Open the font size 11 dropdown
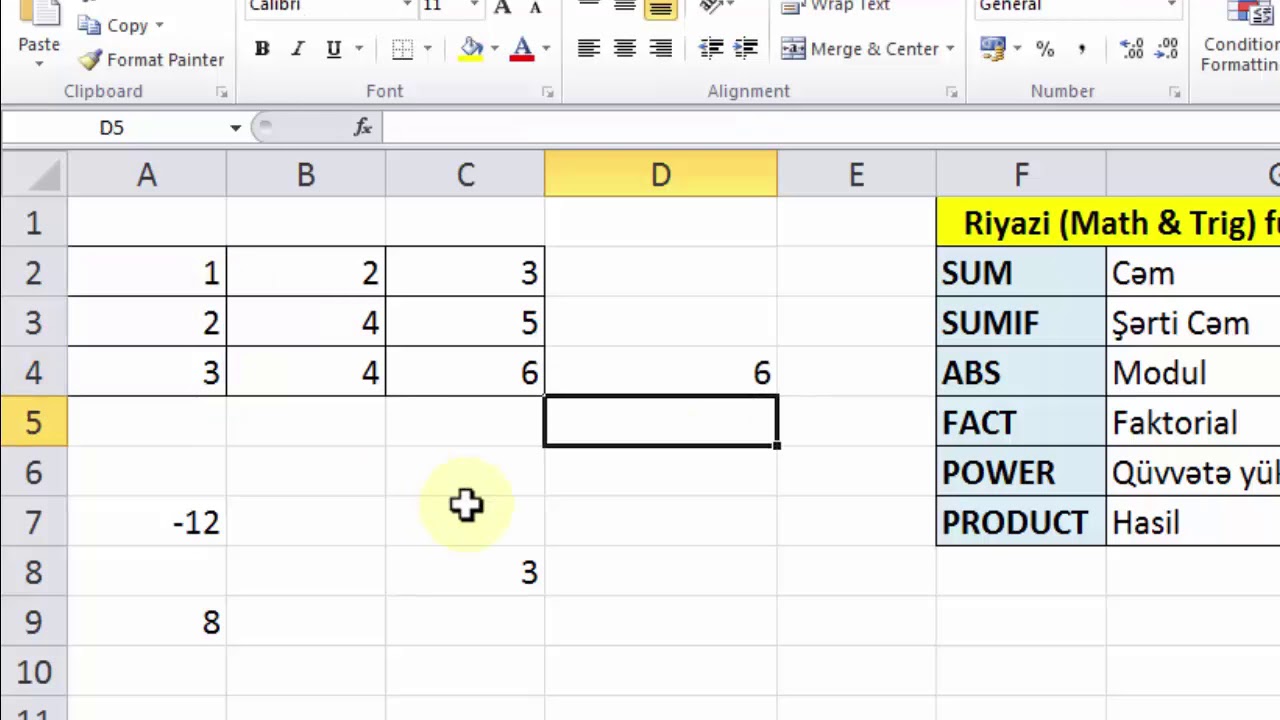The height and width of the screenshot is (720, 1280). 475,6
